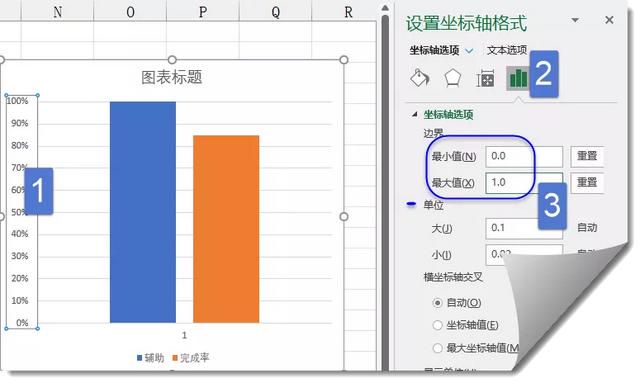
Task: Select the 自动(O) radio button
Action: [437, 303]
